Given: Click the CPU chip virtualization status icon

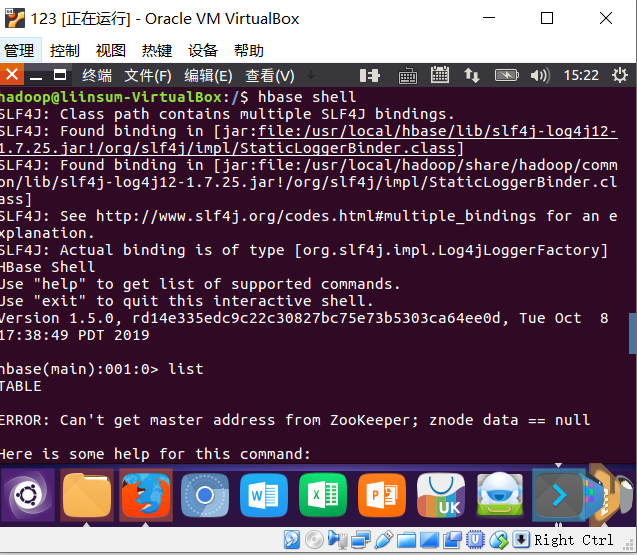Looking at the screenshot, I should coord(475,540).
